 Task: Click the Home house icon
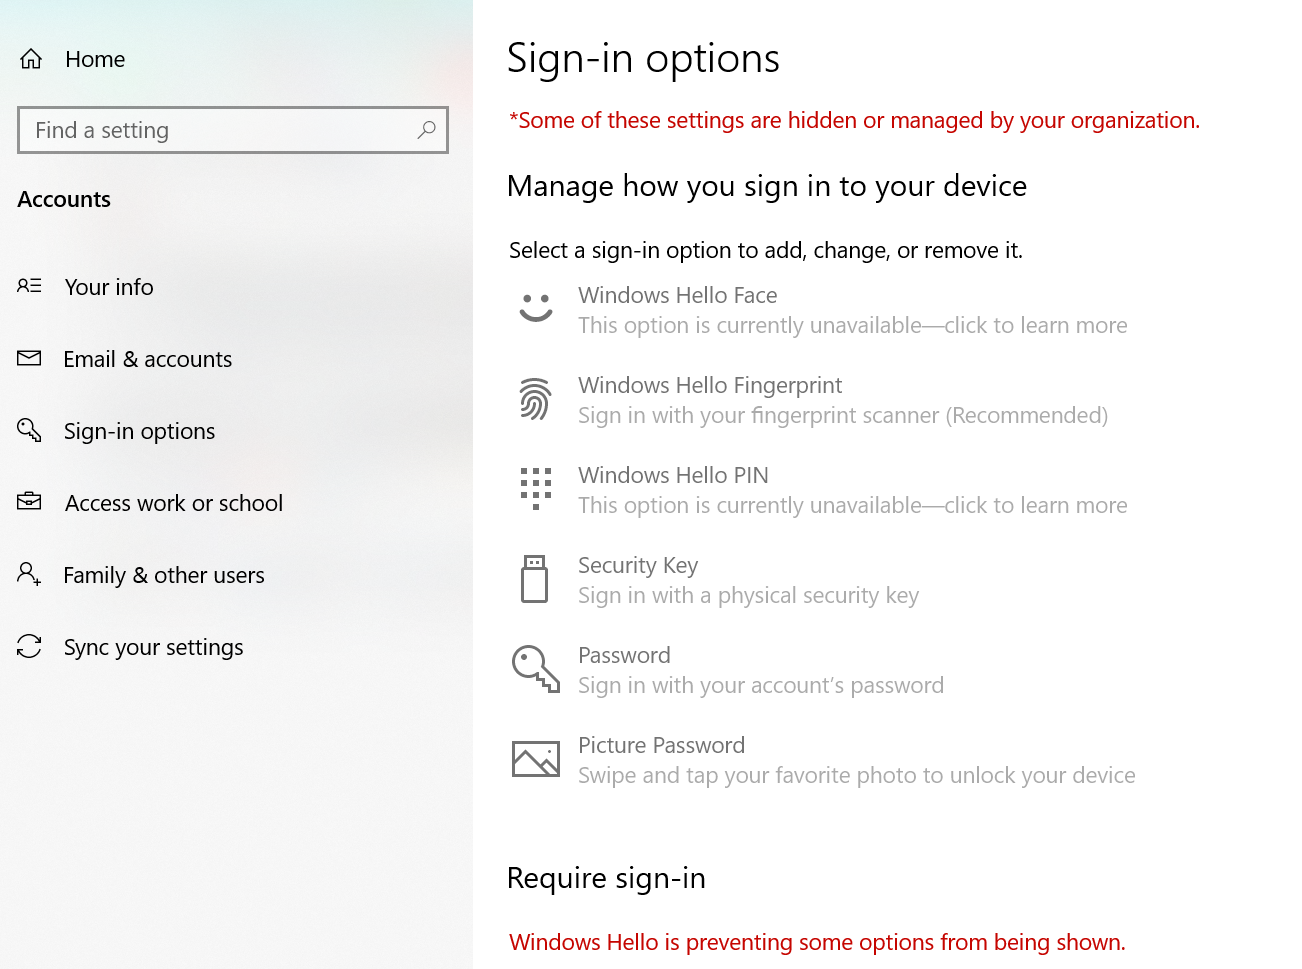(30, 58)
